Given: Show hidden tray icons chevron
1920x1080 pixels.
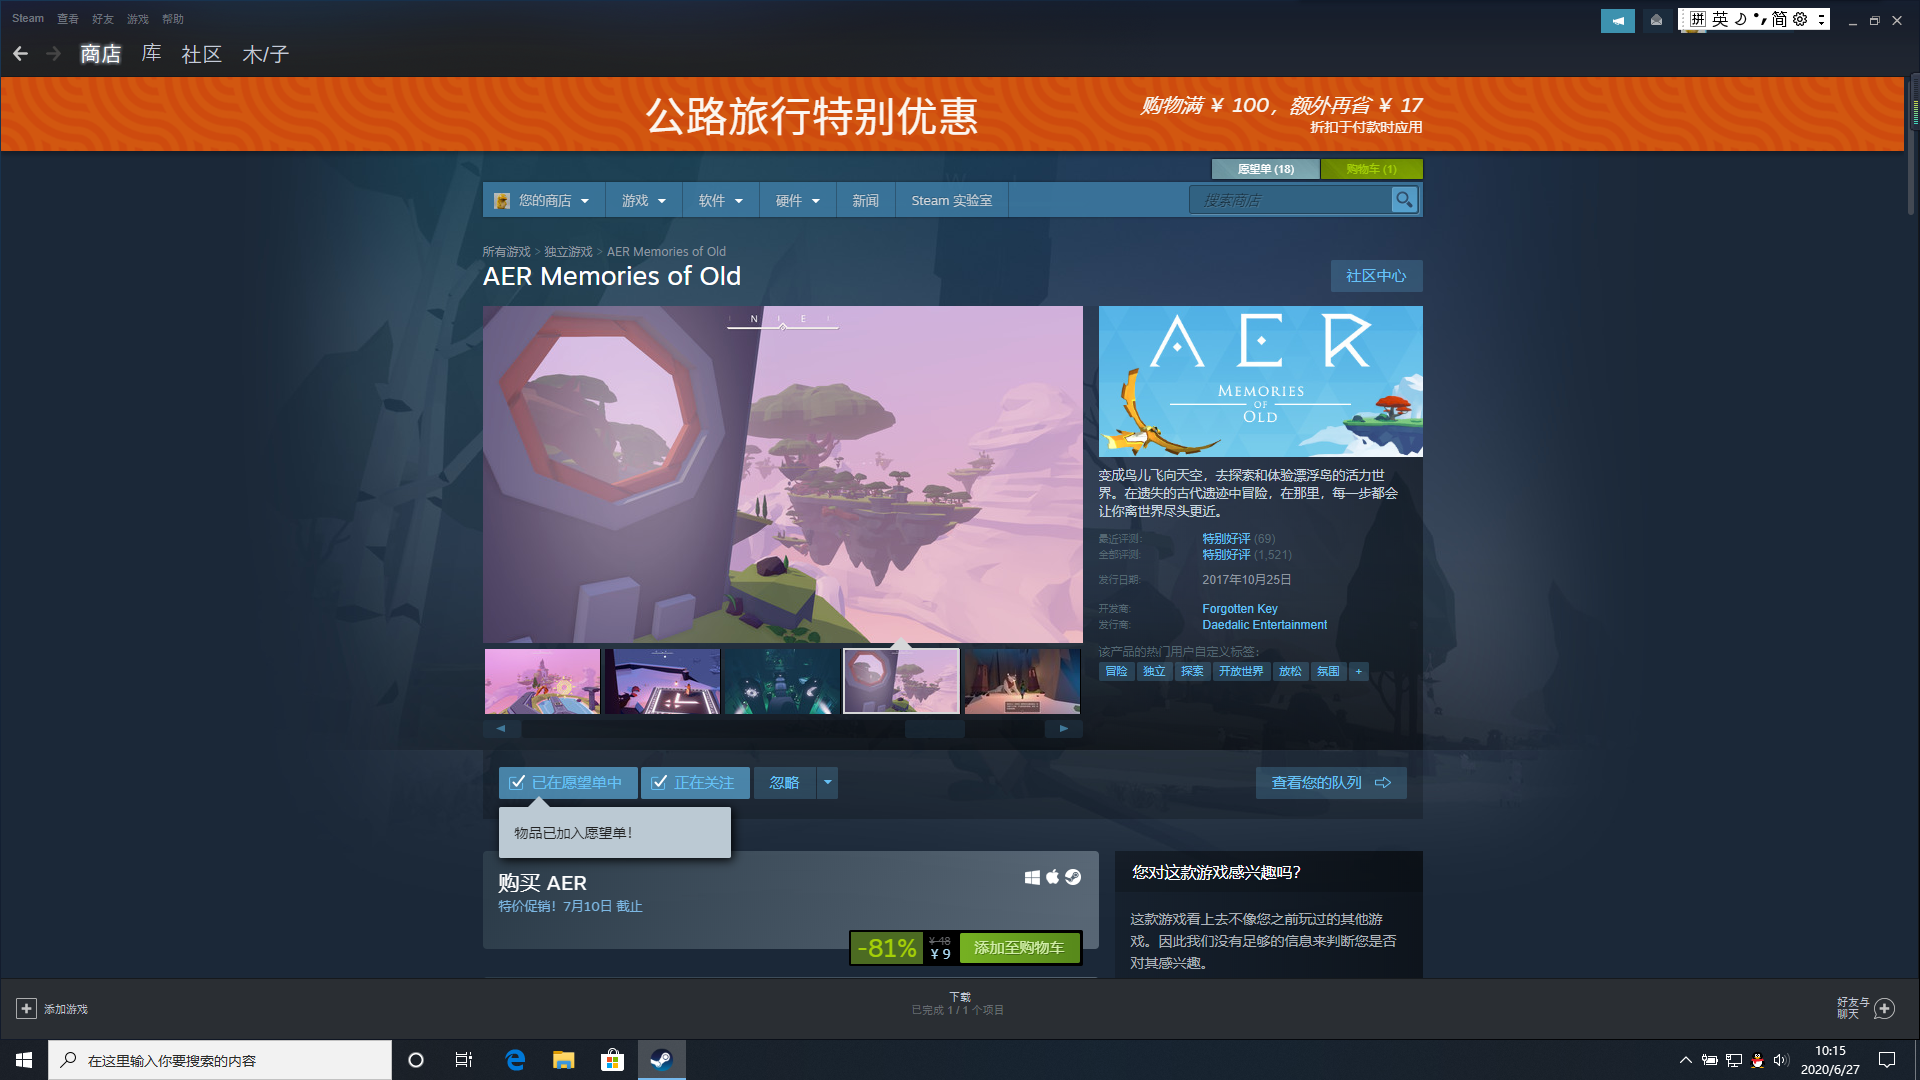Looking at the screenshot, I should point(1686,1060).
